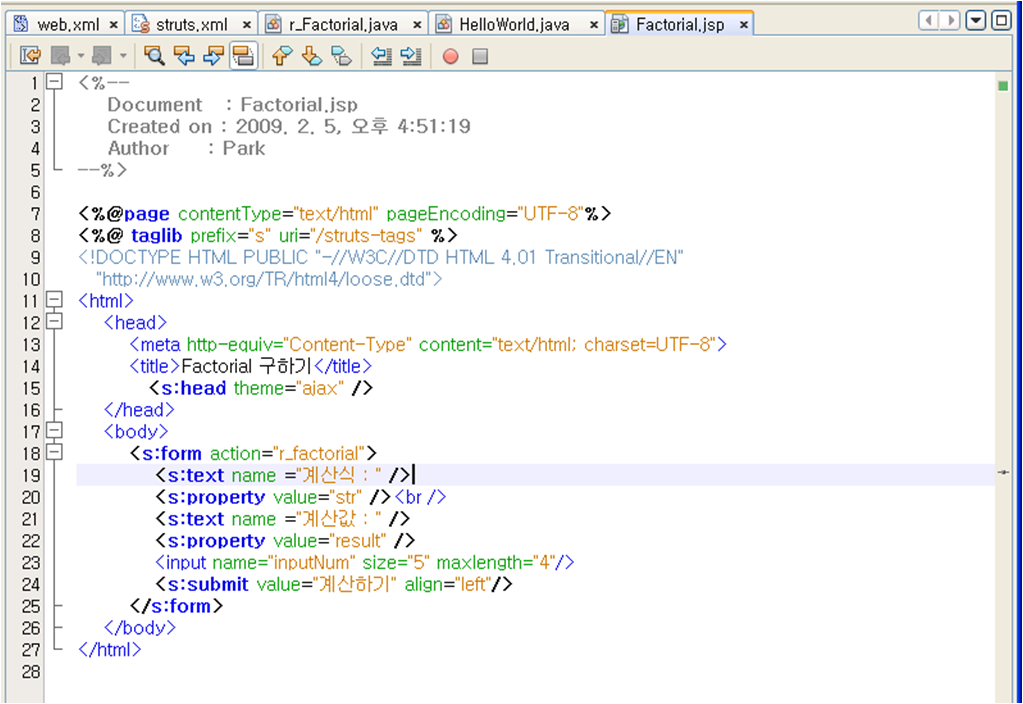Jump to the last edit location
The height and width of the screenshot is (704, 1023).
point(30,56)
